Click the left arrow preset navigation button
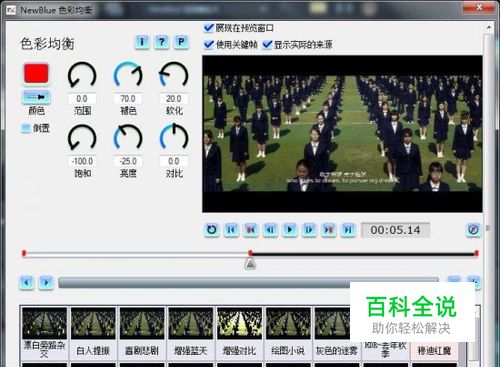This screenshot has width=500, height=367. tap(27, 283)
